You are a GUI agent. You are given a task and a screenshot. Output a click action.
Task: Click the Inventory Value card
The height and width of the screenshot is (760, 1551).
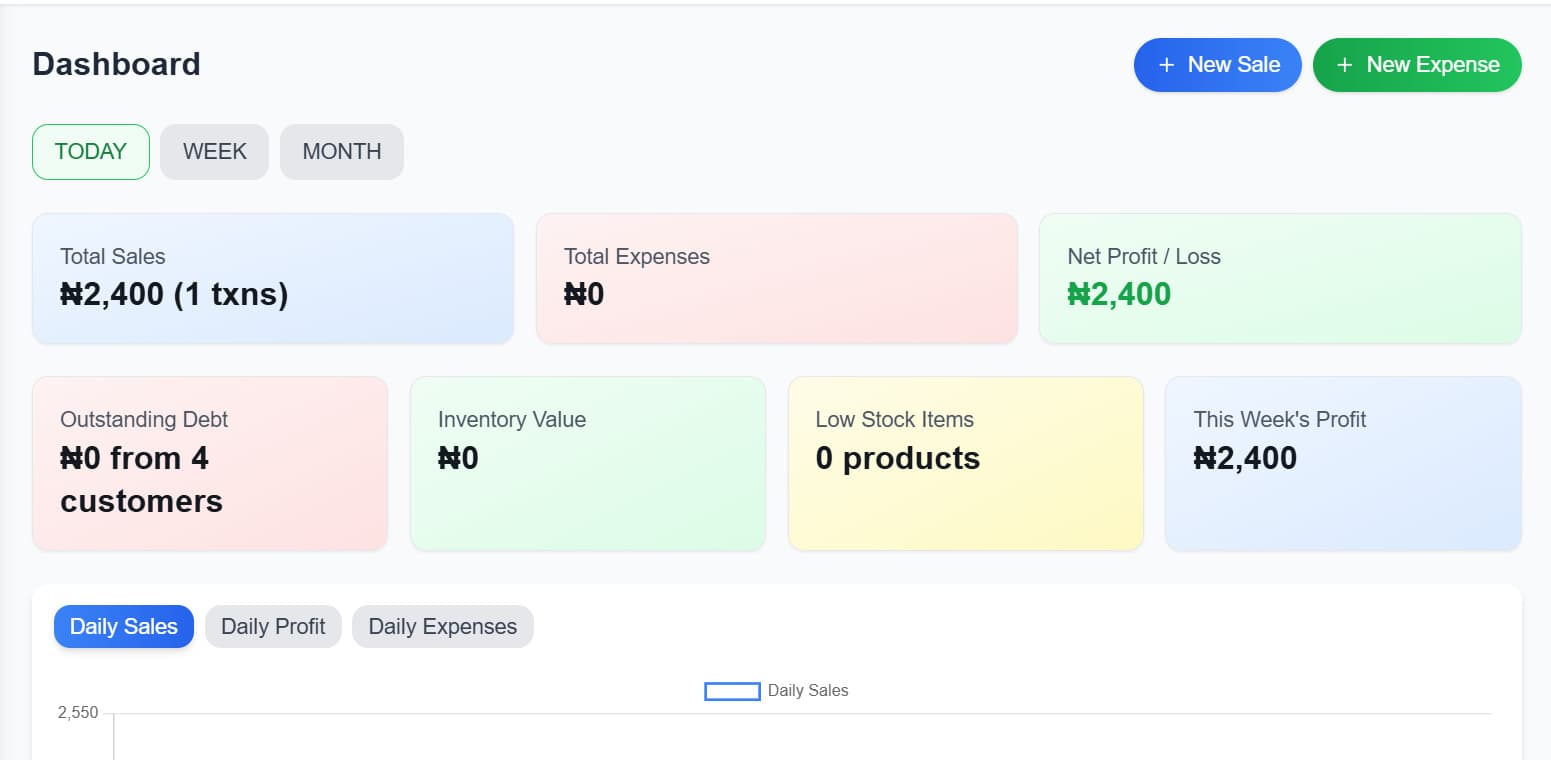587,462
